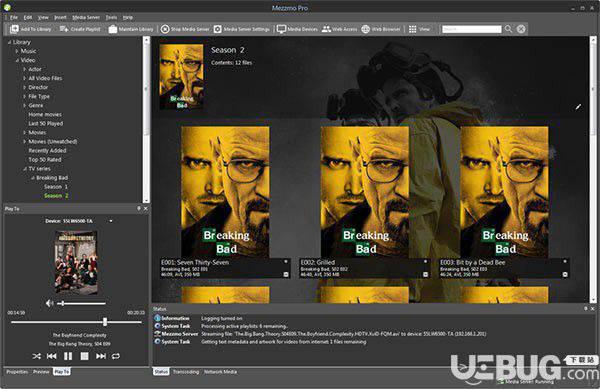Viewport: 600px width, 389px height.
Task: Select Season 1 in the tree
Action: point(56,187)
